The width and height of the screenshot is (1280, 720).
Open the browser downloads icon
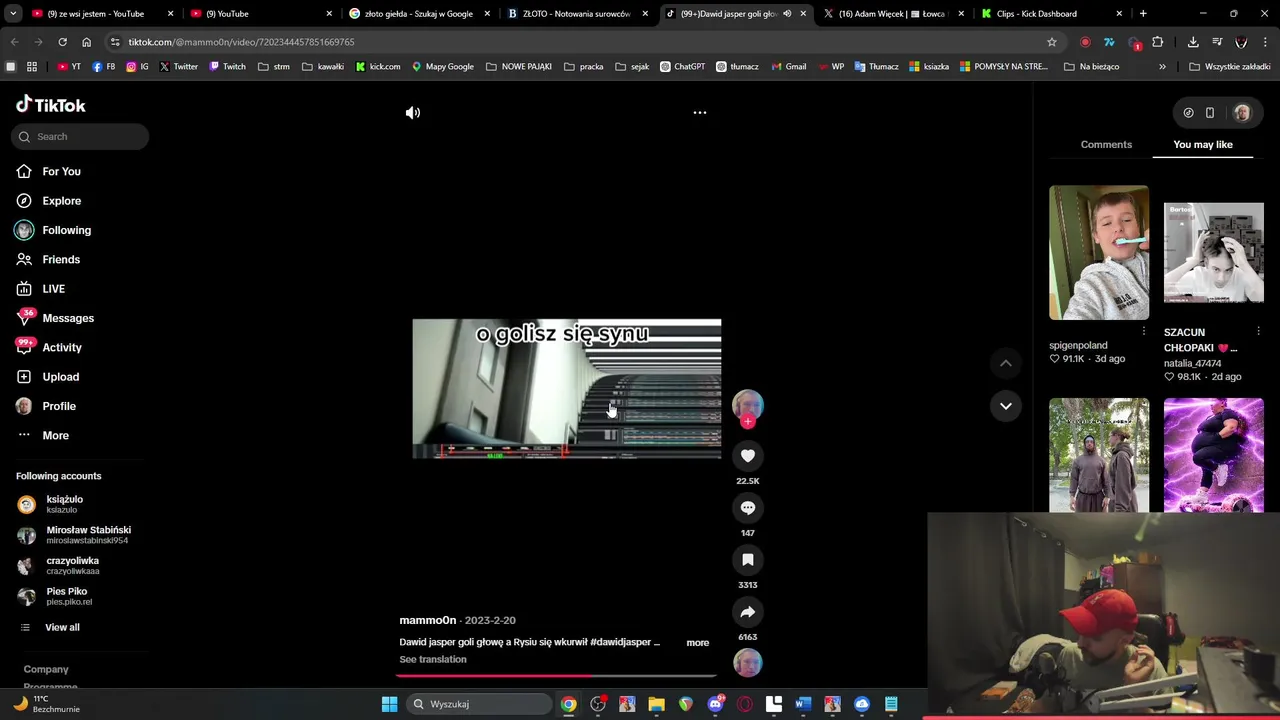1193,42
